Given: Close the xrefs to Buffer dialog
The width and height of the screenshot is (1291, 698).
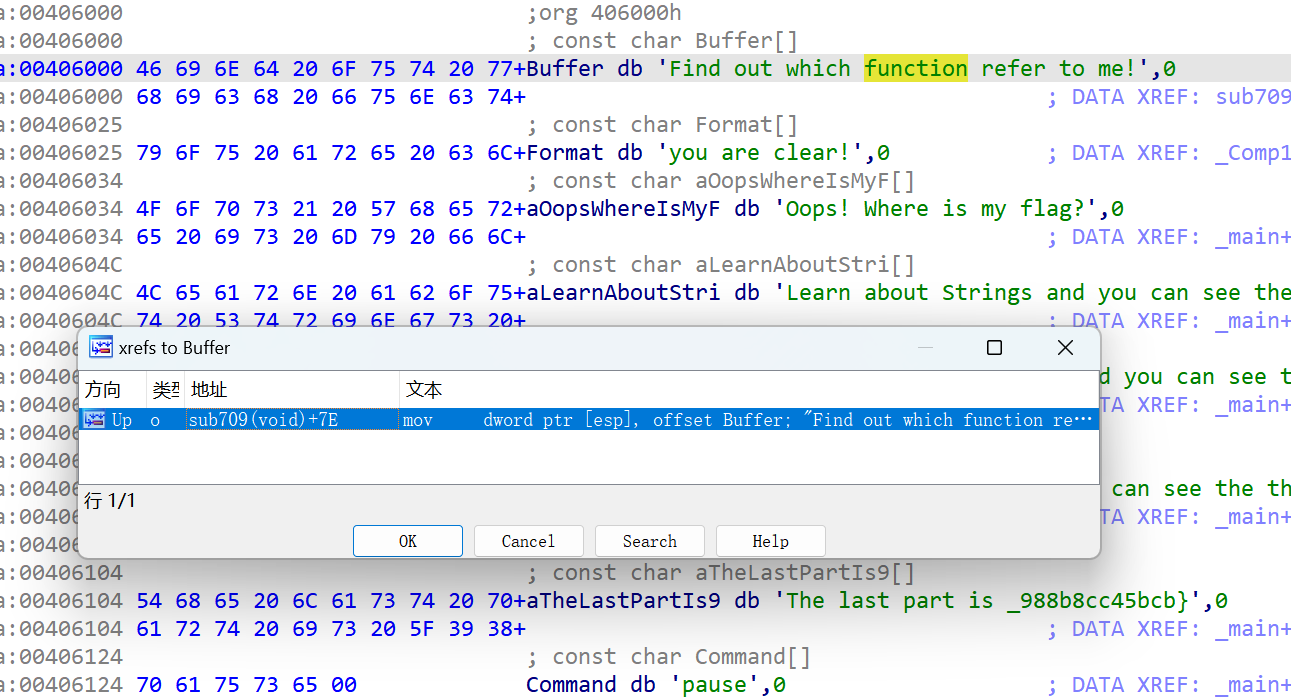Looking at the screenshot, I should [x=1065, y=348].
